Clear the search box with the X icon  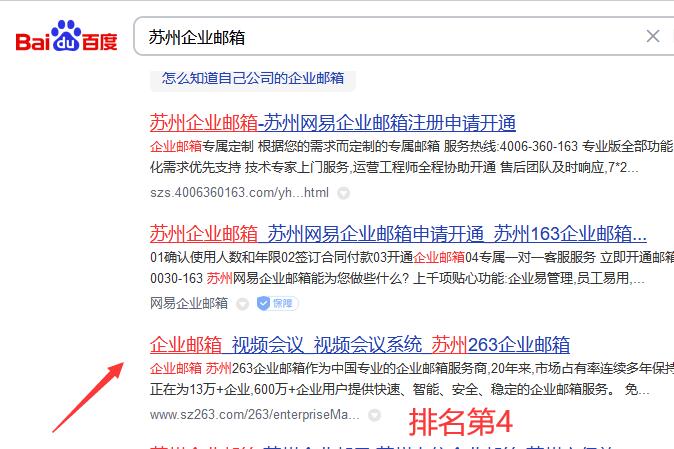pyautogui.click(x=653, y=36)
